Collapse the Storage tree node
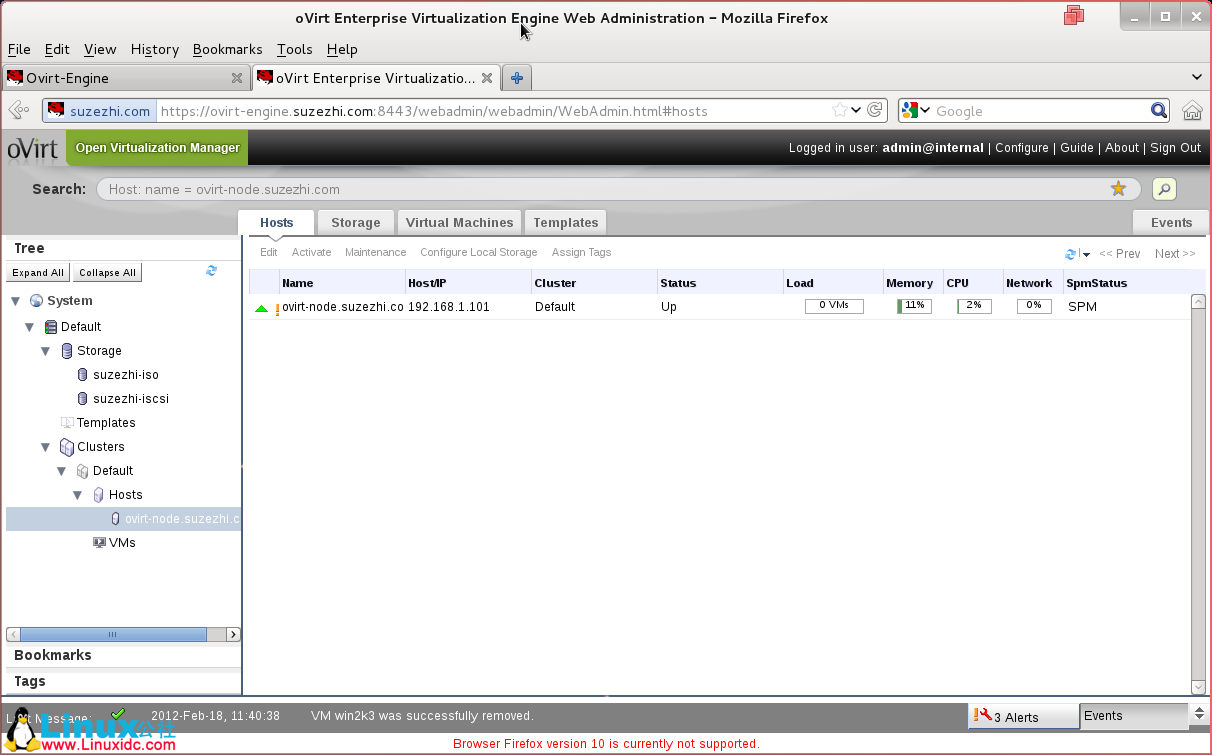Image resolution: width=1212 pixels, height=755 pixels. click(47, 351)
